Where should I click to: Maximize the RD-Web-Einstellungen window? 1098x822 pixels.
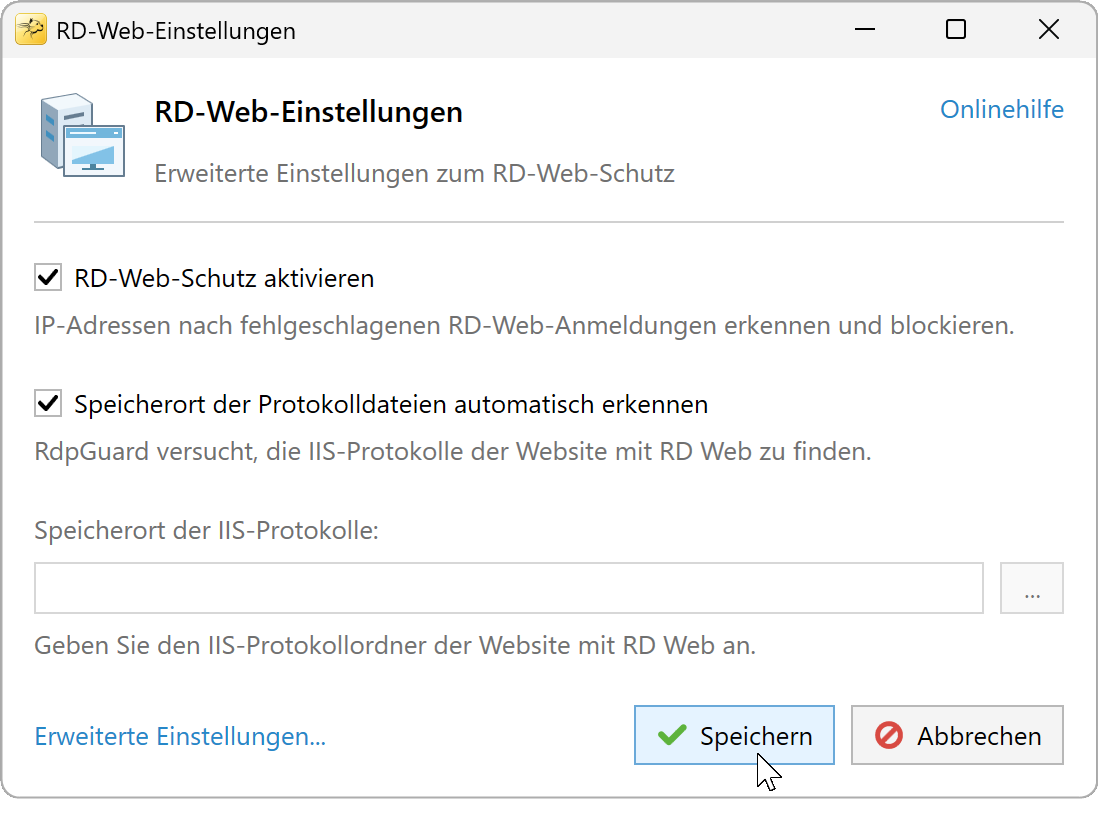(x=956, y=29)
